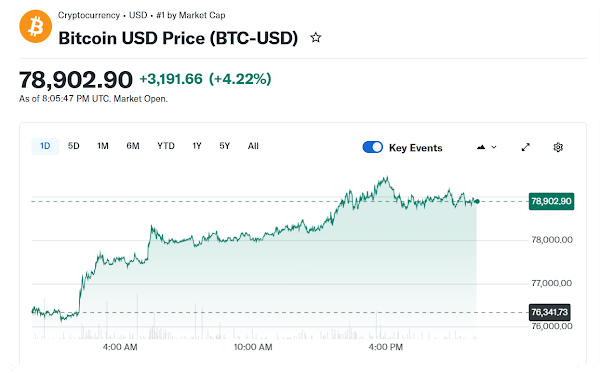600x373 pixels.
Task: Click the chart peak near 4:00 PM
Action: pos(387,178)
